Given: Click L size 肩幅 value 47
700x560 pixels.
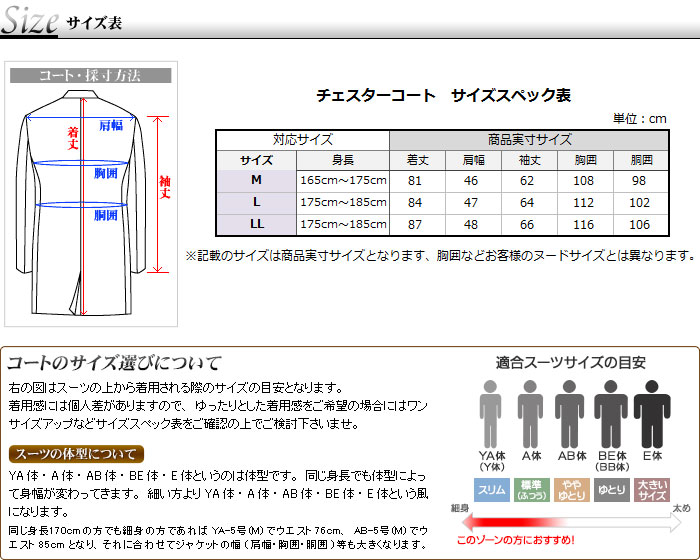Looking at the screenshot, I should (x=471, y=203).
